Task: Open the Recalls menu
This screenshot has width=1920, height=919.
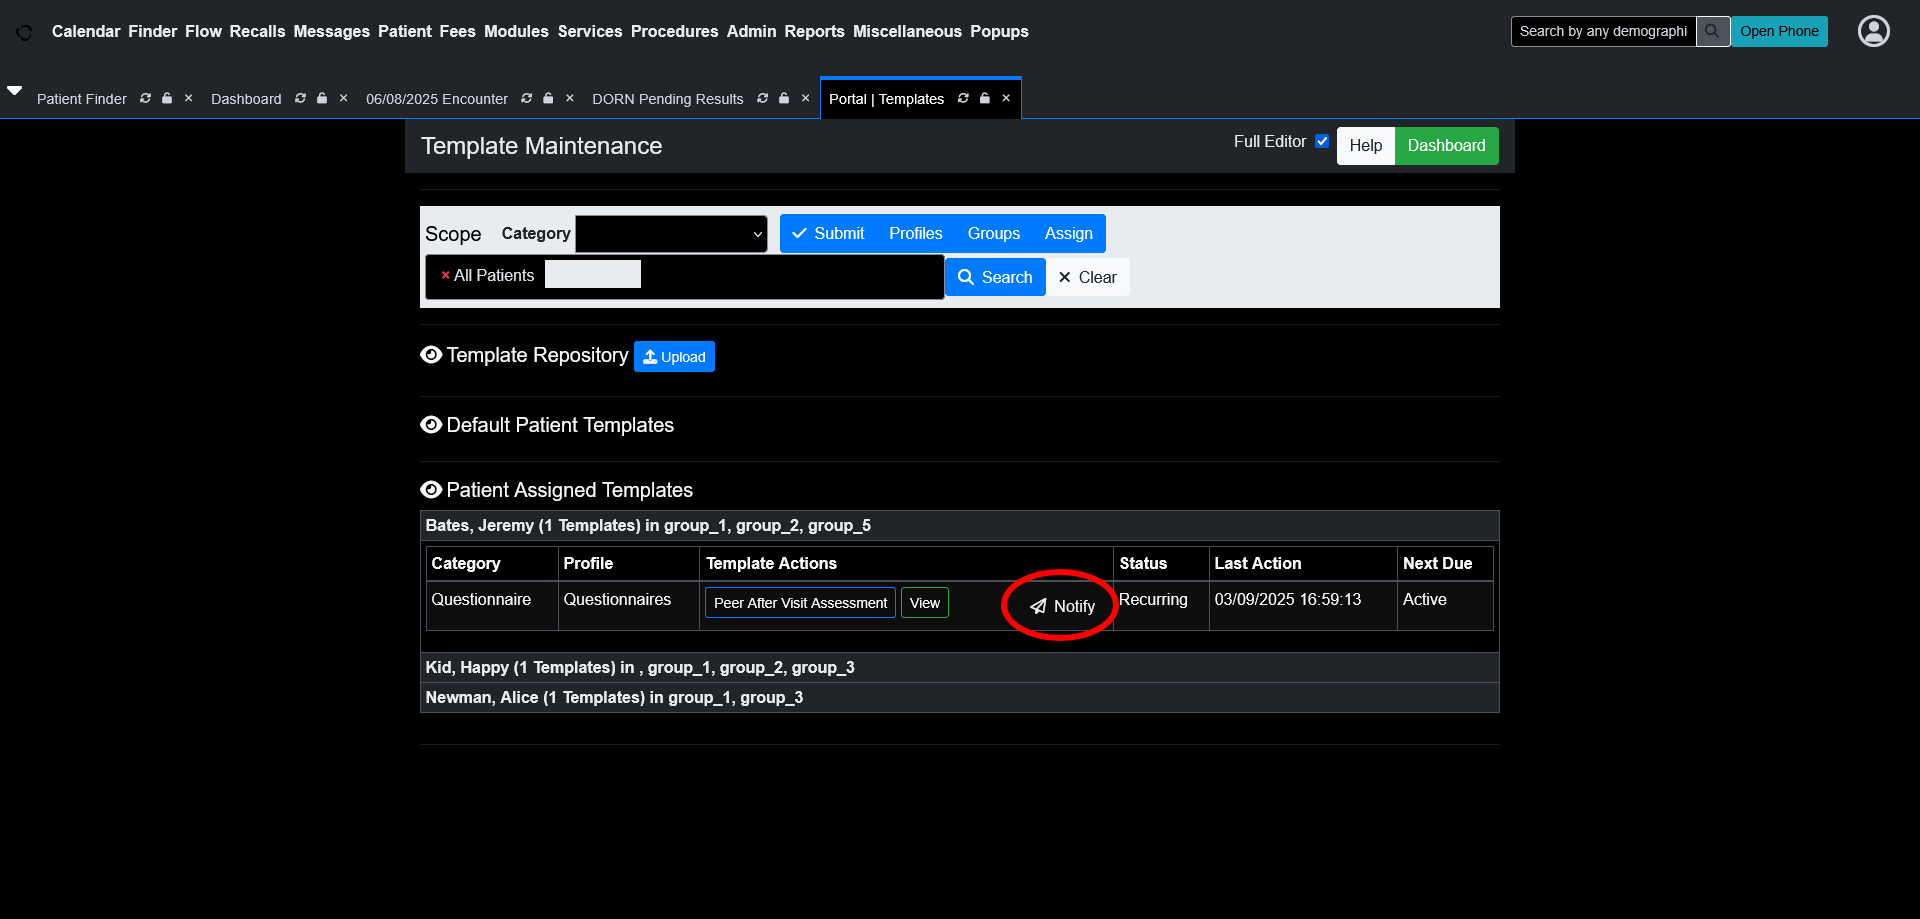Action: pos(257,31)
